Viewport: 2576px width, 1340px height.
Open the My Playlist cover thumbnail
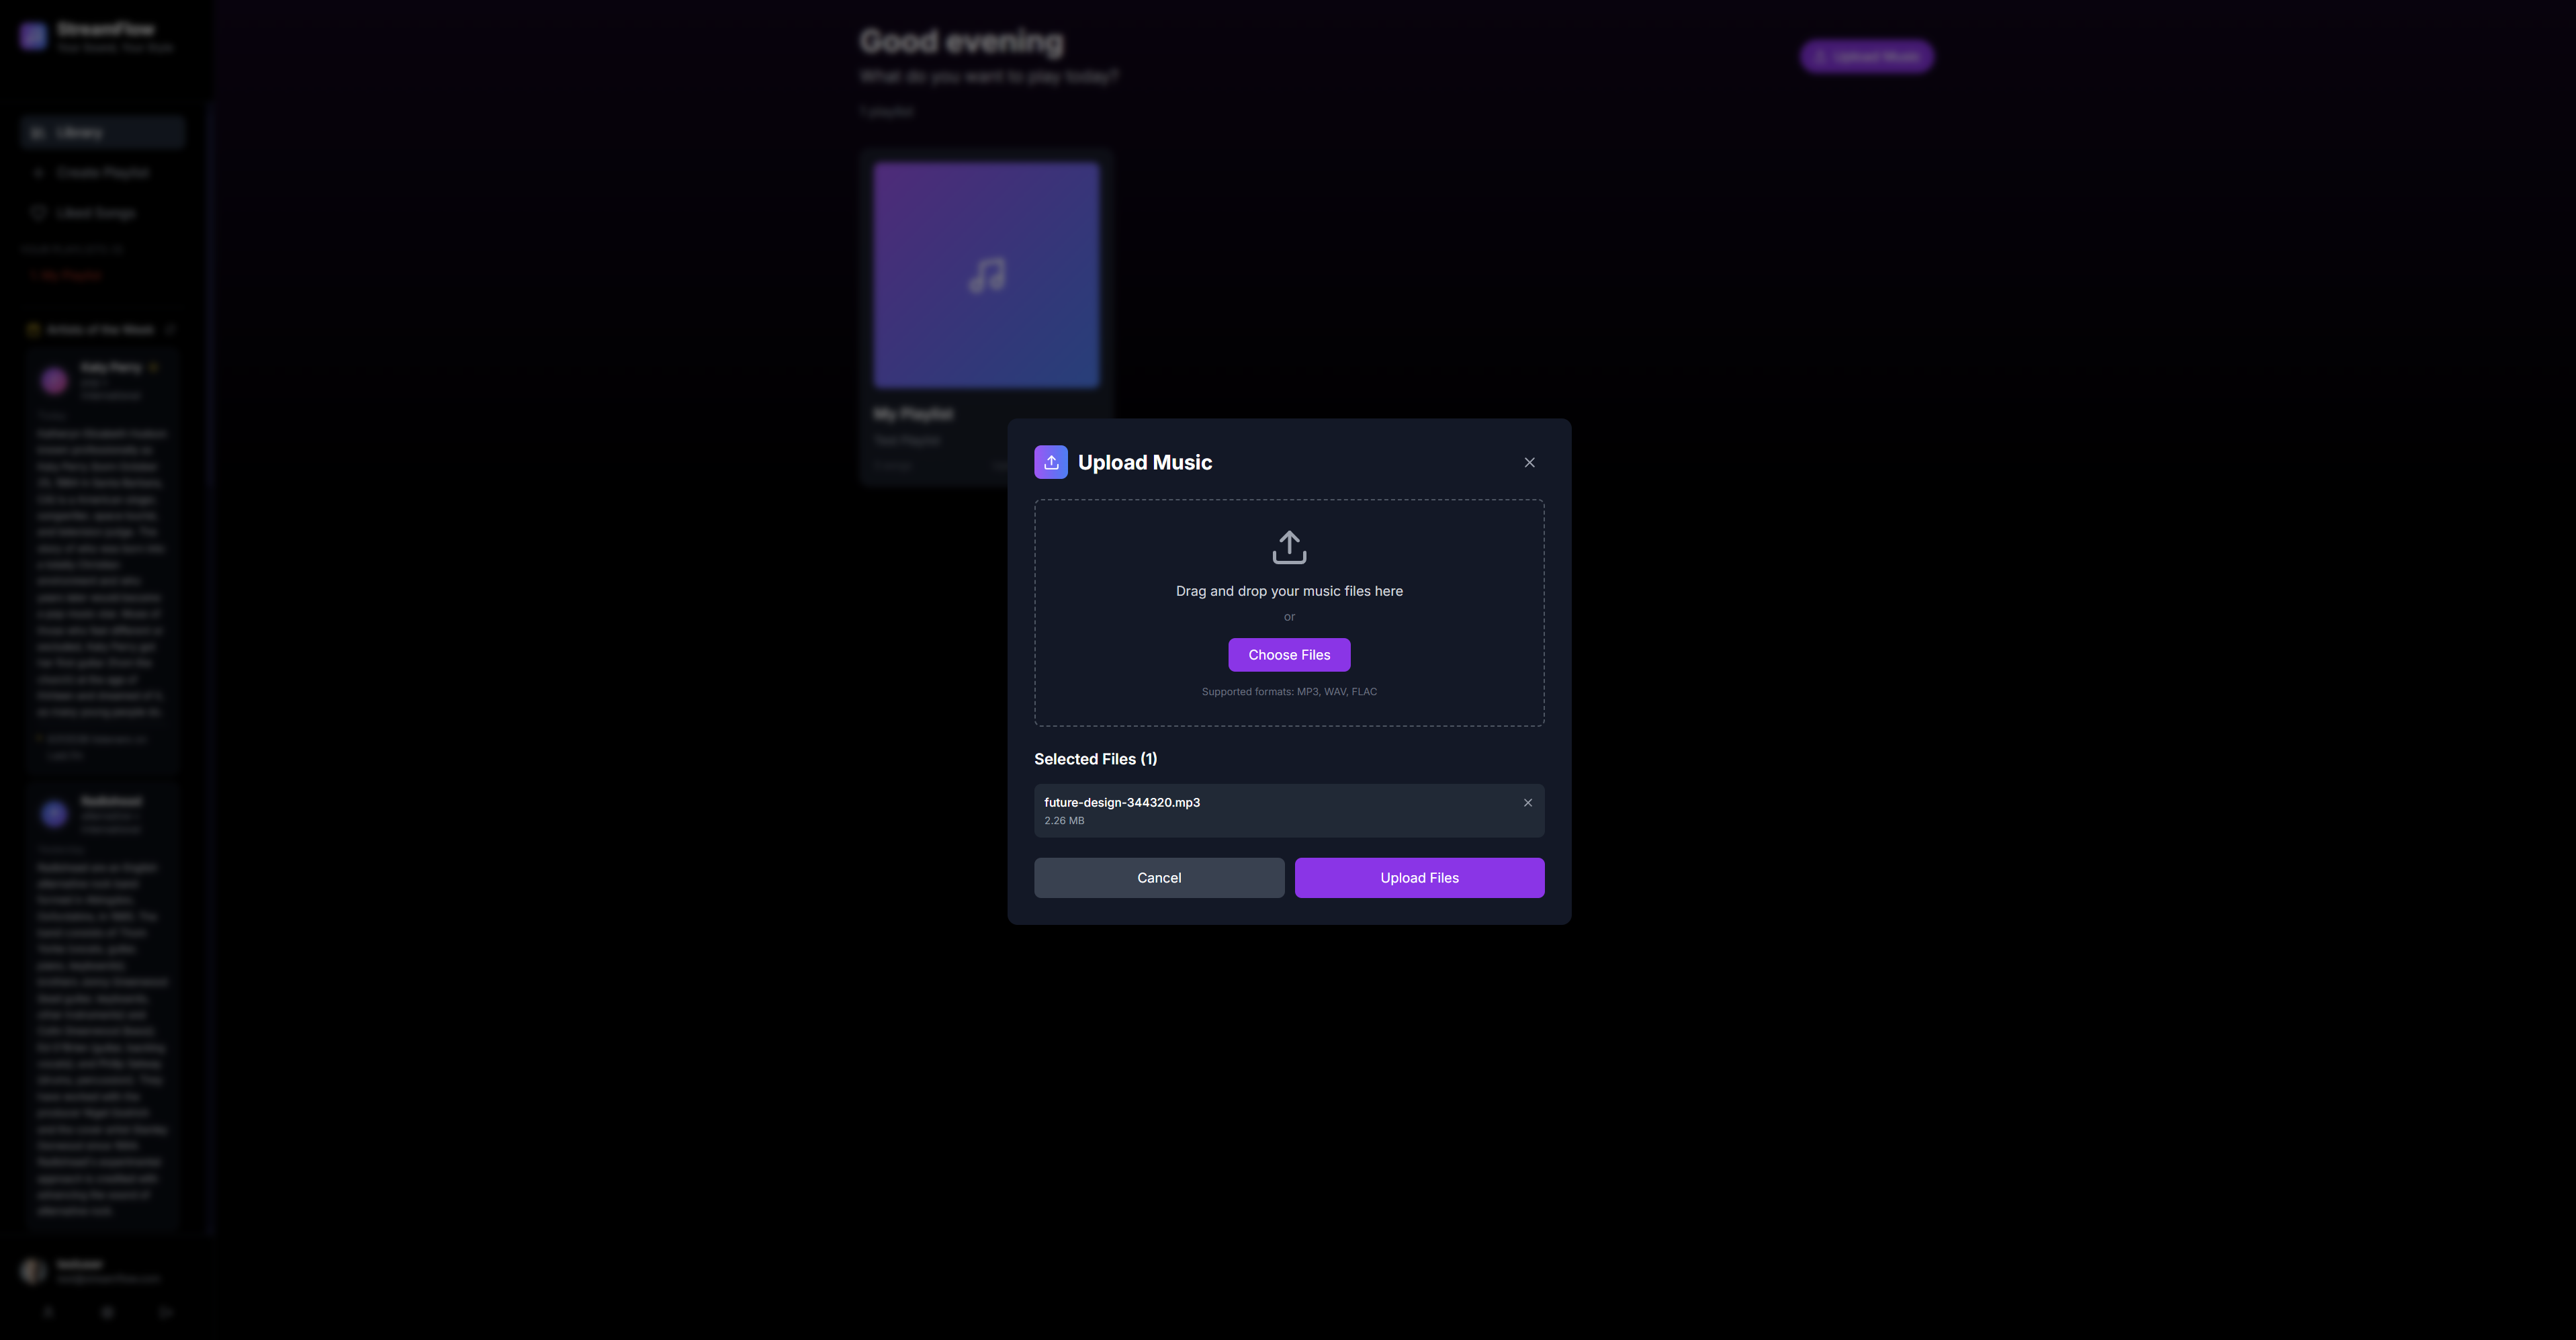click(x=986, y=275)
